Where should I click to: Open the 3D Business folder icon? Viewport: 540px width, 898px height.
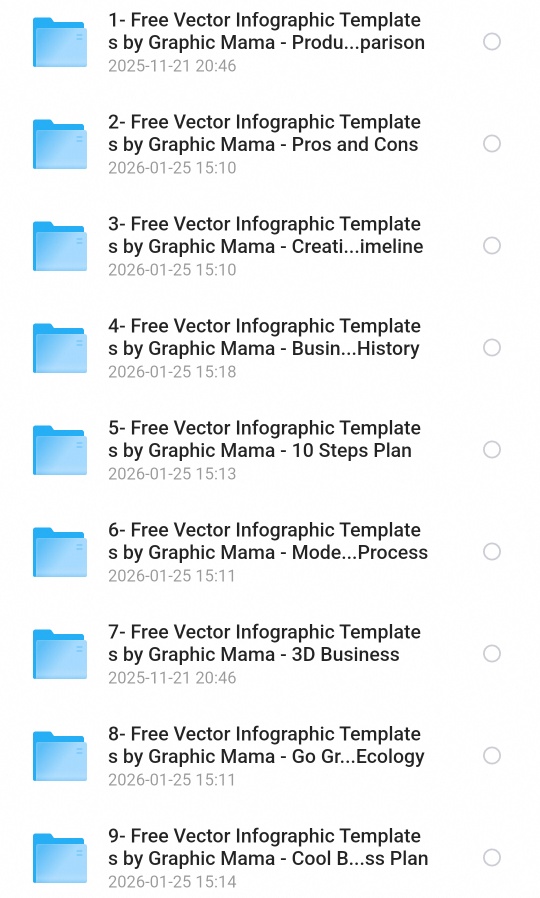60,654
